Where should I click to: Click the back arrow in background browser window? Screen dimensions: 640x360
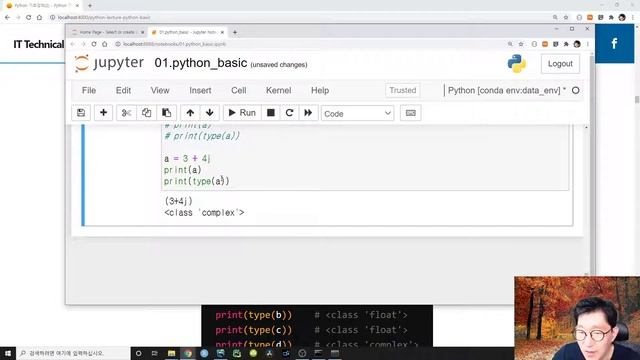click(7, 18)
